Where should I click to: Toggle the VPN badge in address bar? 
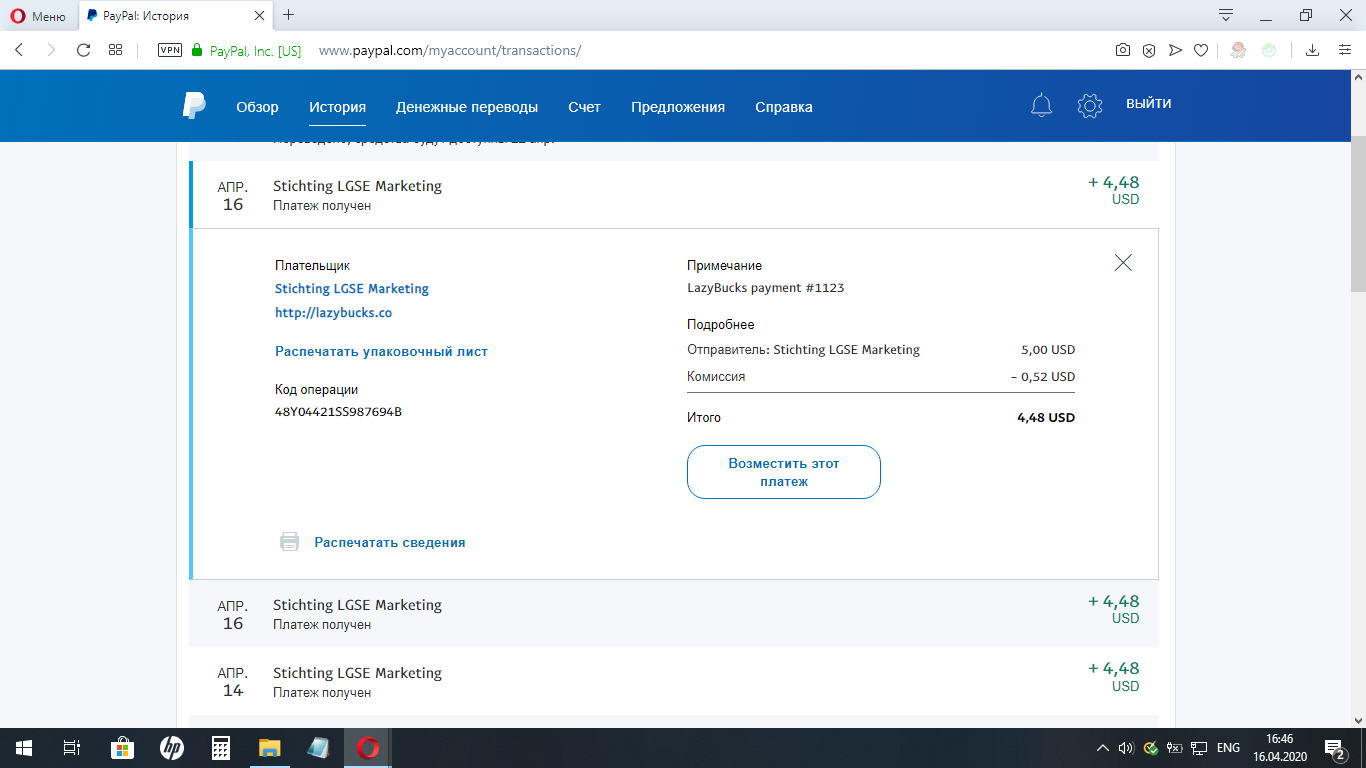pos(170,50)
